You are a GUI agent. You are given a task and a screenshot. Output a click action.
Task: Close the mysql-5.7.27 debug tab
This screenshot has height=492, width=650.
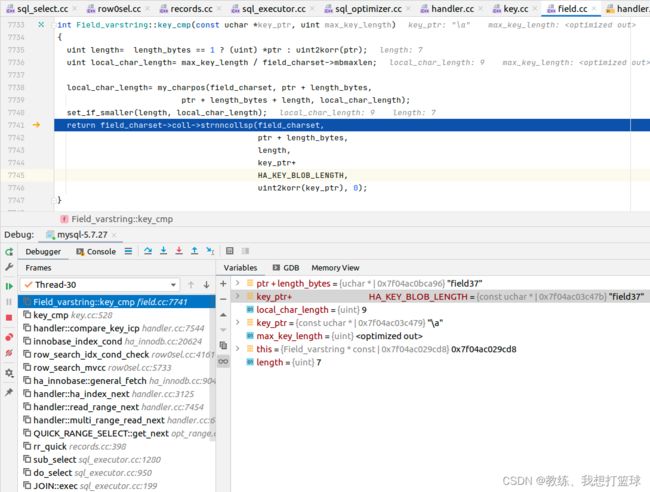[114, 235]
